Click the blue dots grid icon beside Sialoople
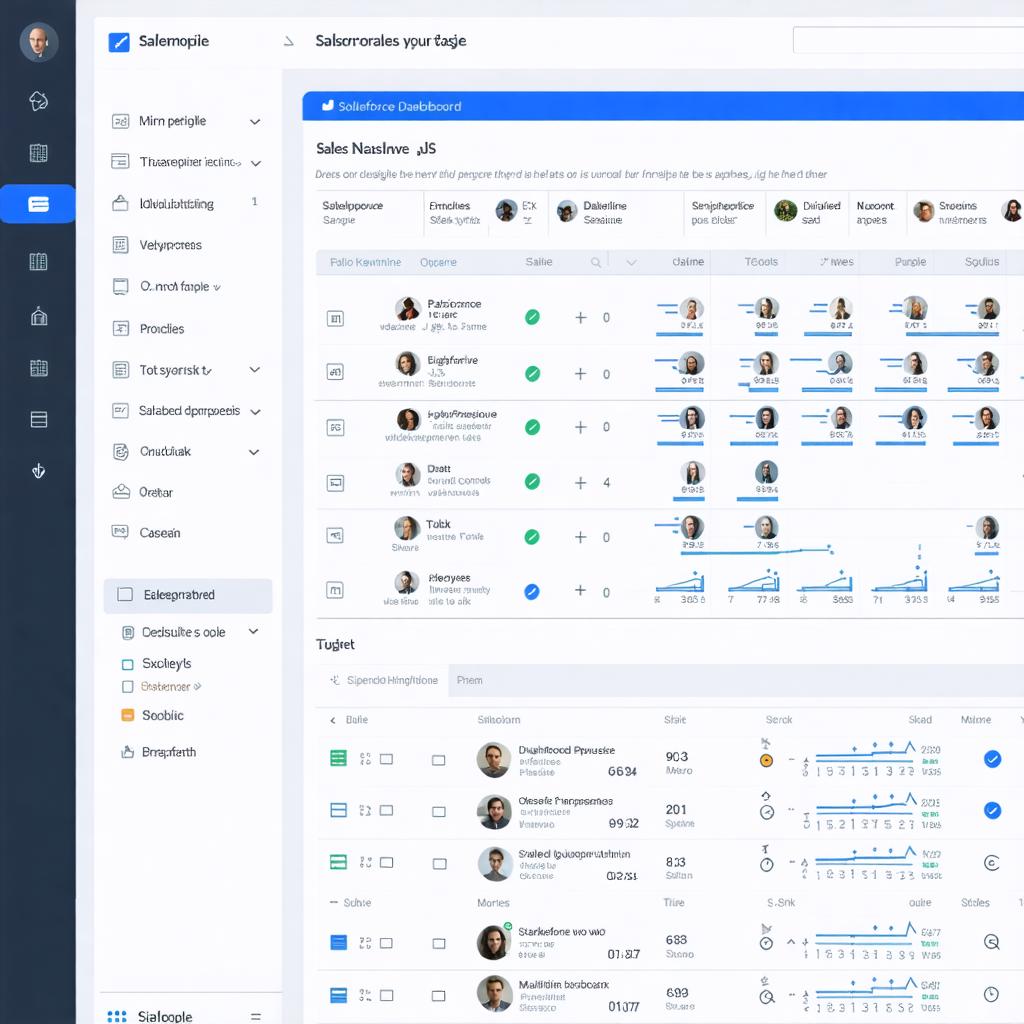The image size is (1024, 1024). tap(117, 1016)
